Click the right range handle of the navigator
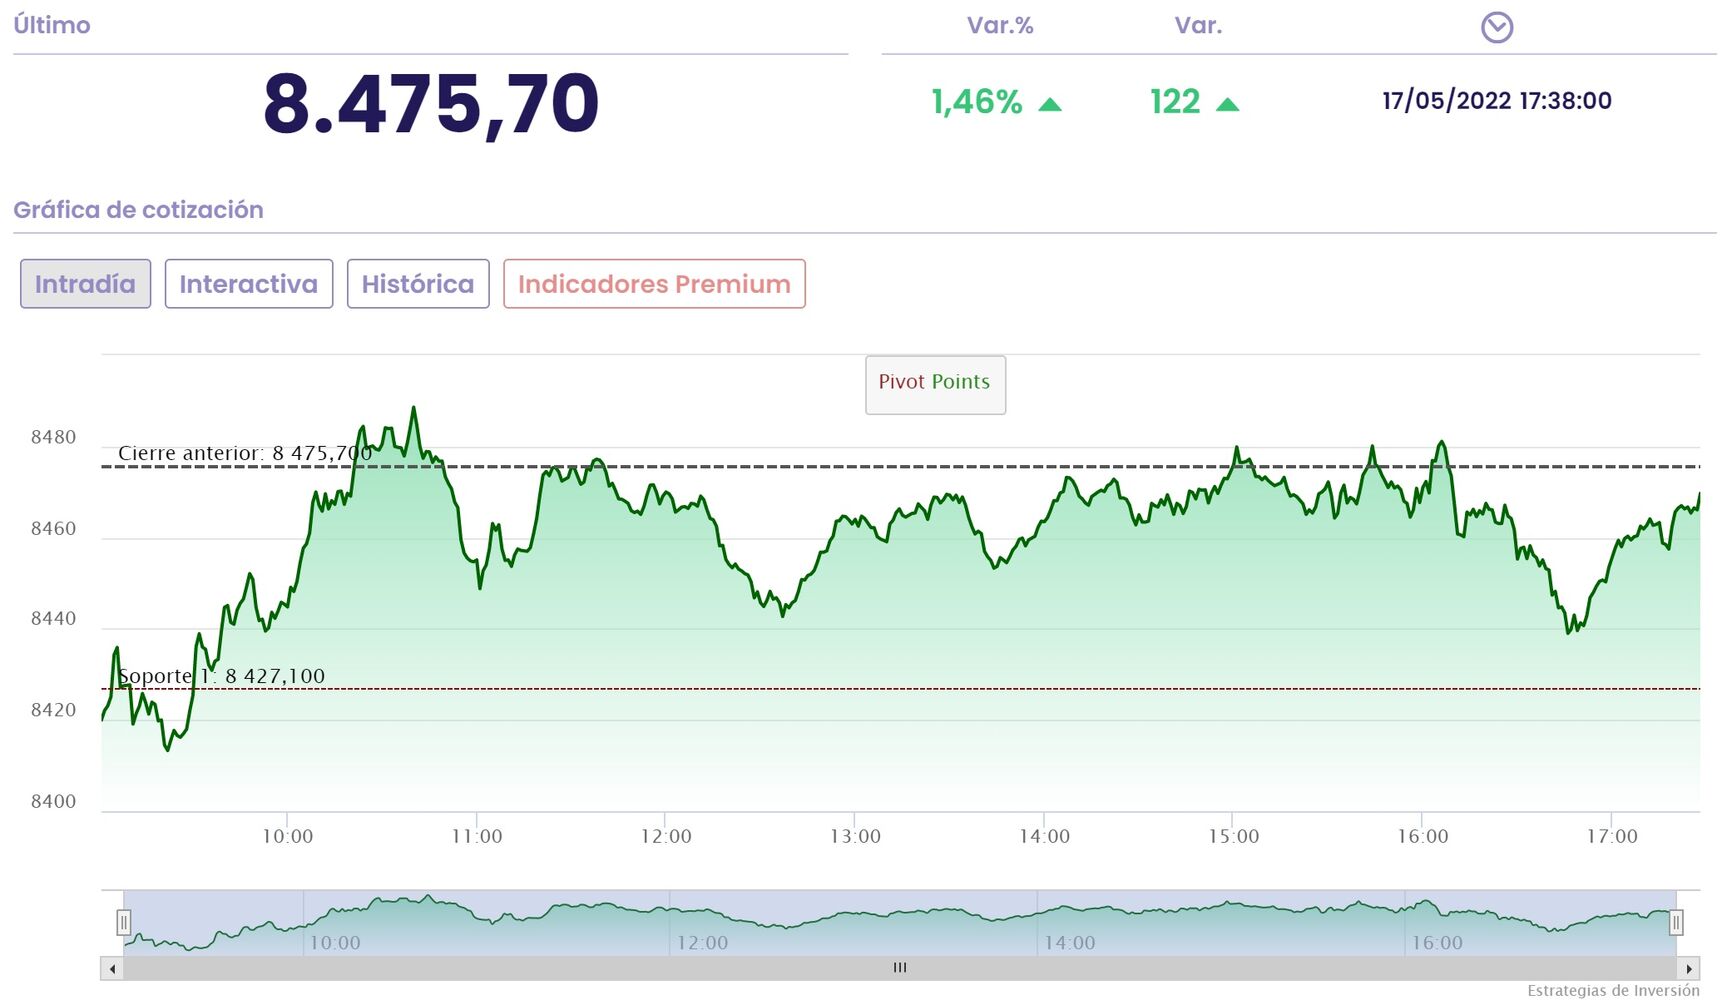Screen dimensions: 1727x1000 click(x=1676, y=922)
